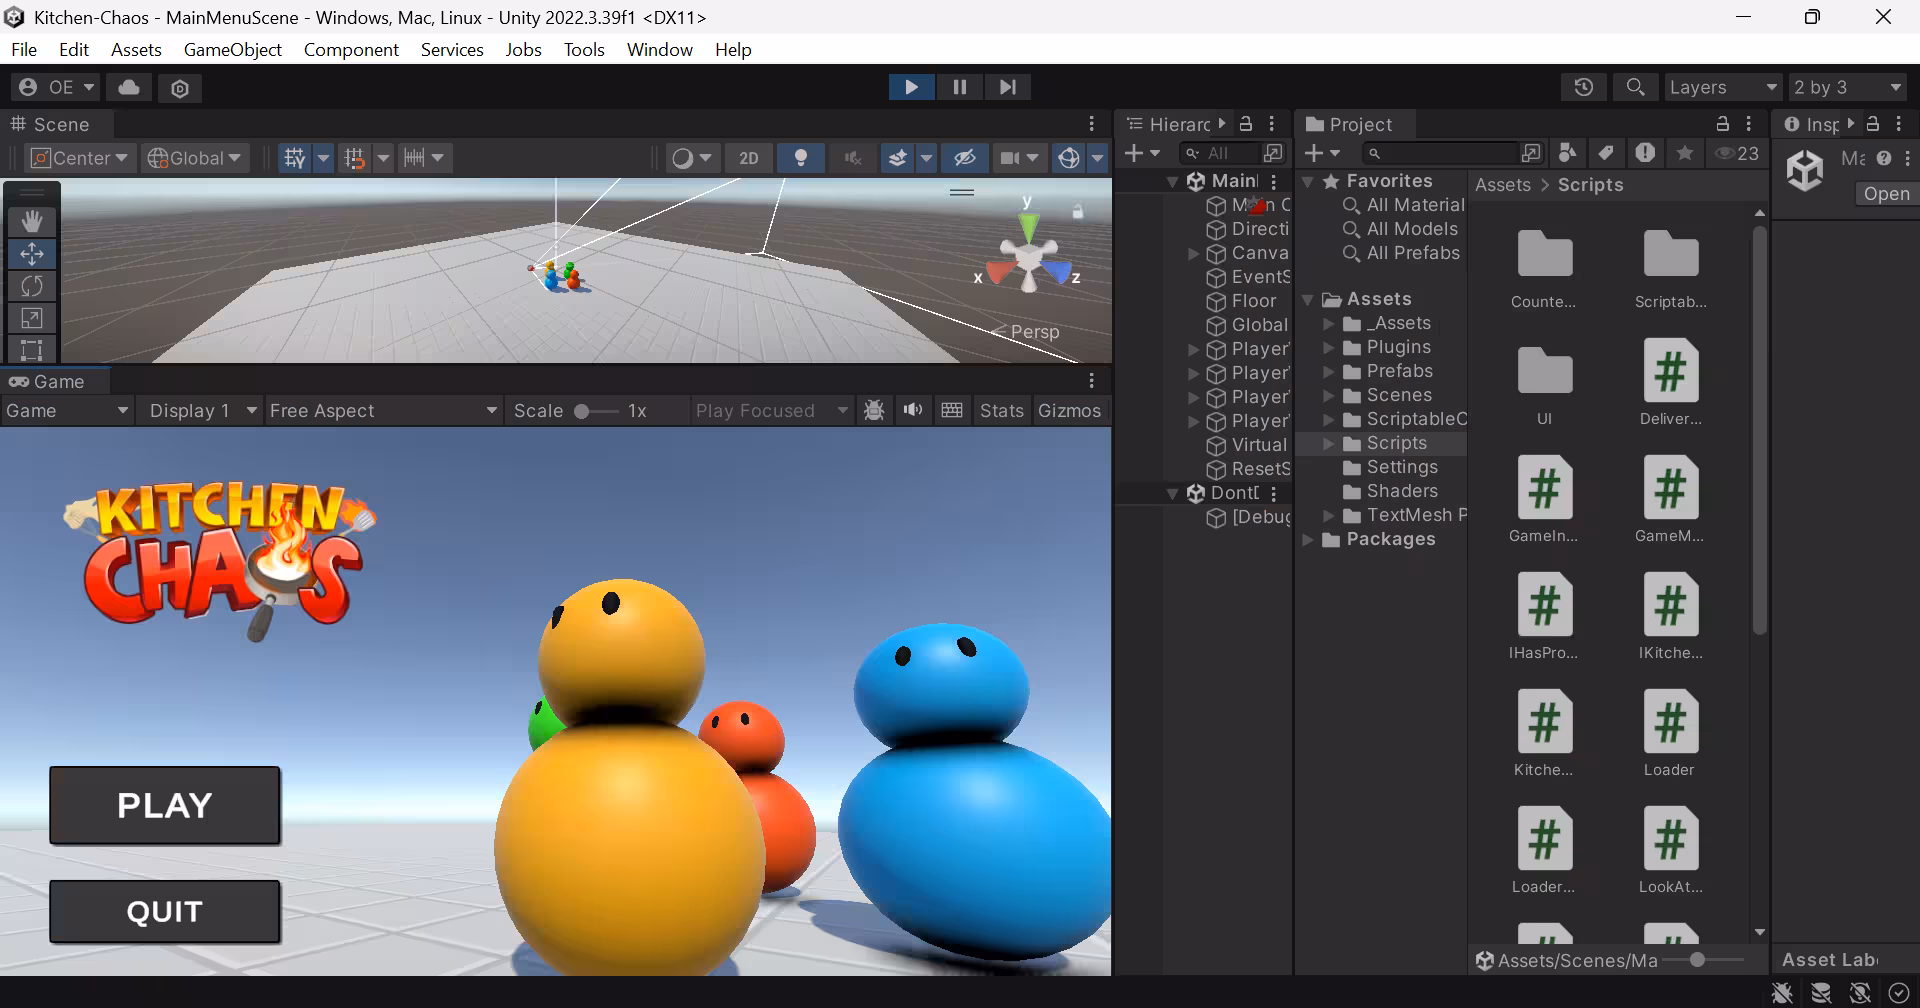Click the Search by Label icon
1920x1008 pixels.
click(x=1606, y=153)
